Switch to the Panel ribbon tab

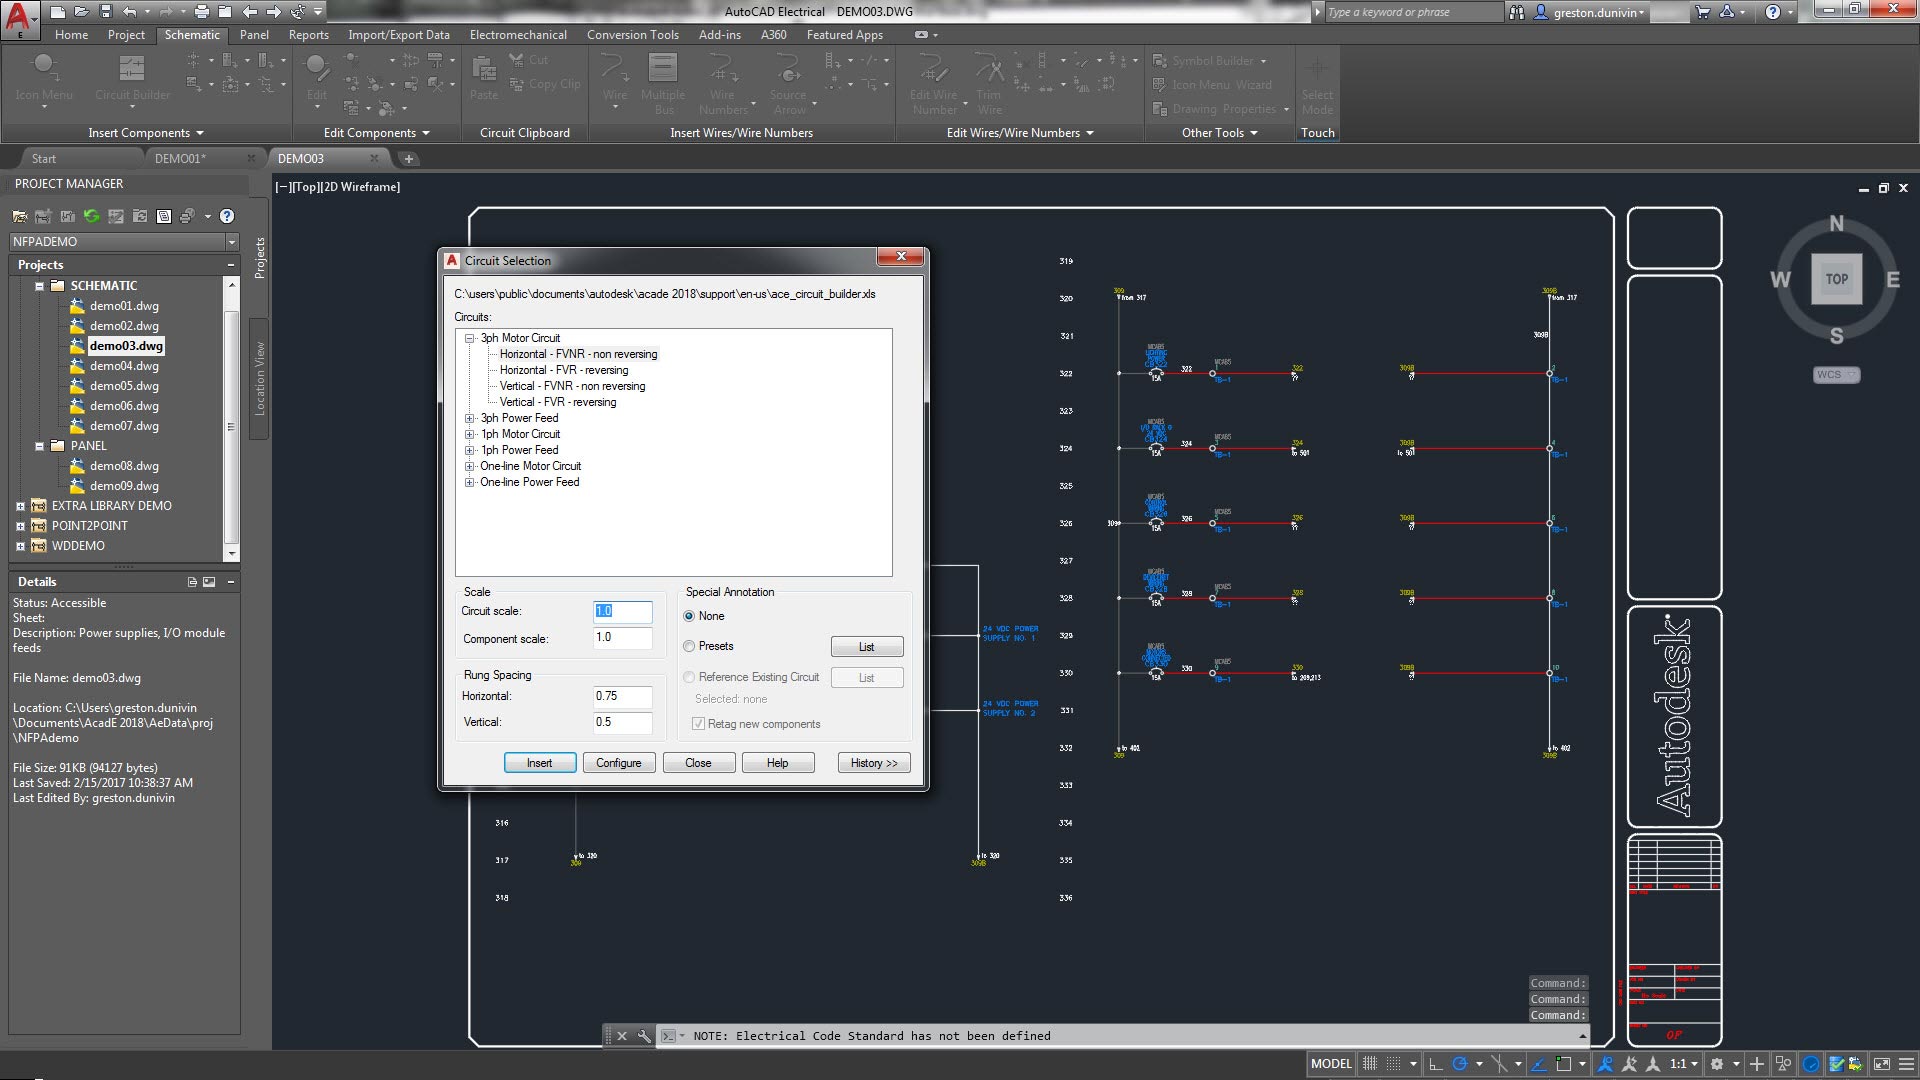pos(255,34)
